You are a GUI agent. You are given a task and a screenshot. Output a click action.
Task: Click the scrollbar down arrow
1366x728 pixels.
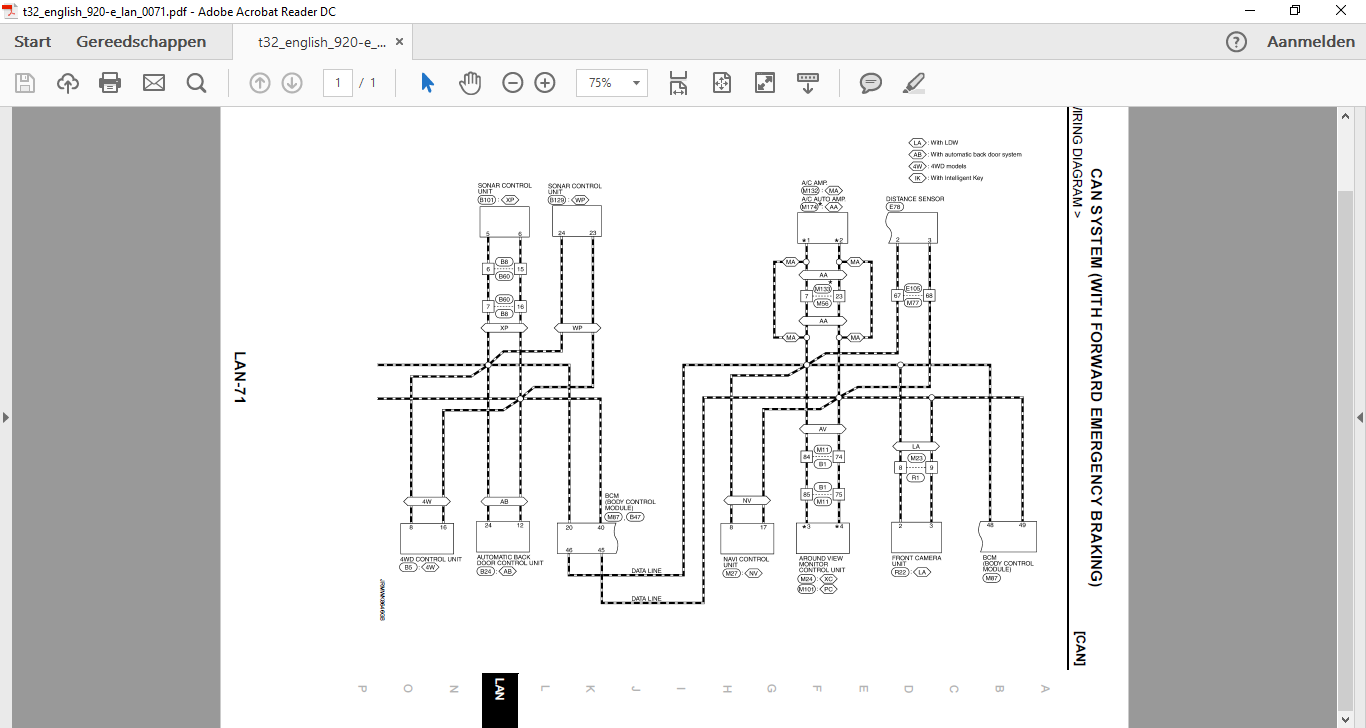(x=1346, y=719)
